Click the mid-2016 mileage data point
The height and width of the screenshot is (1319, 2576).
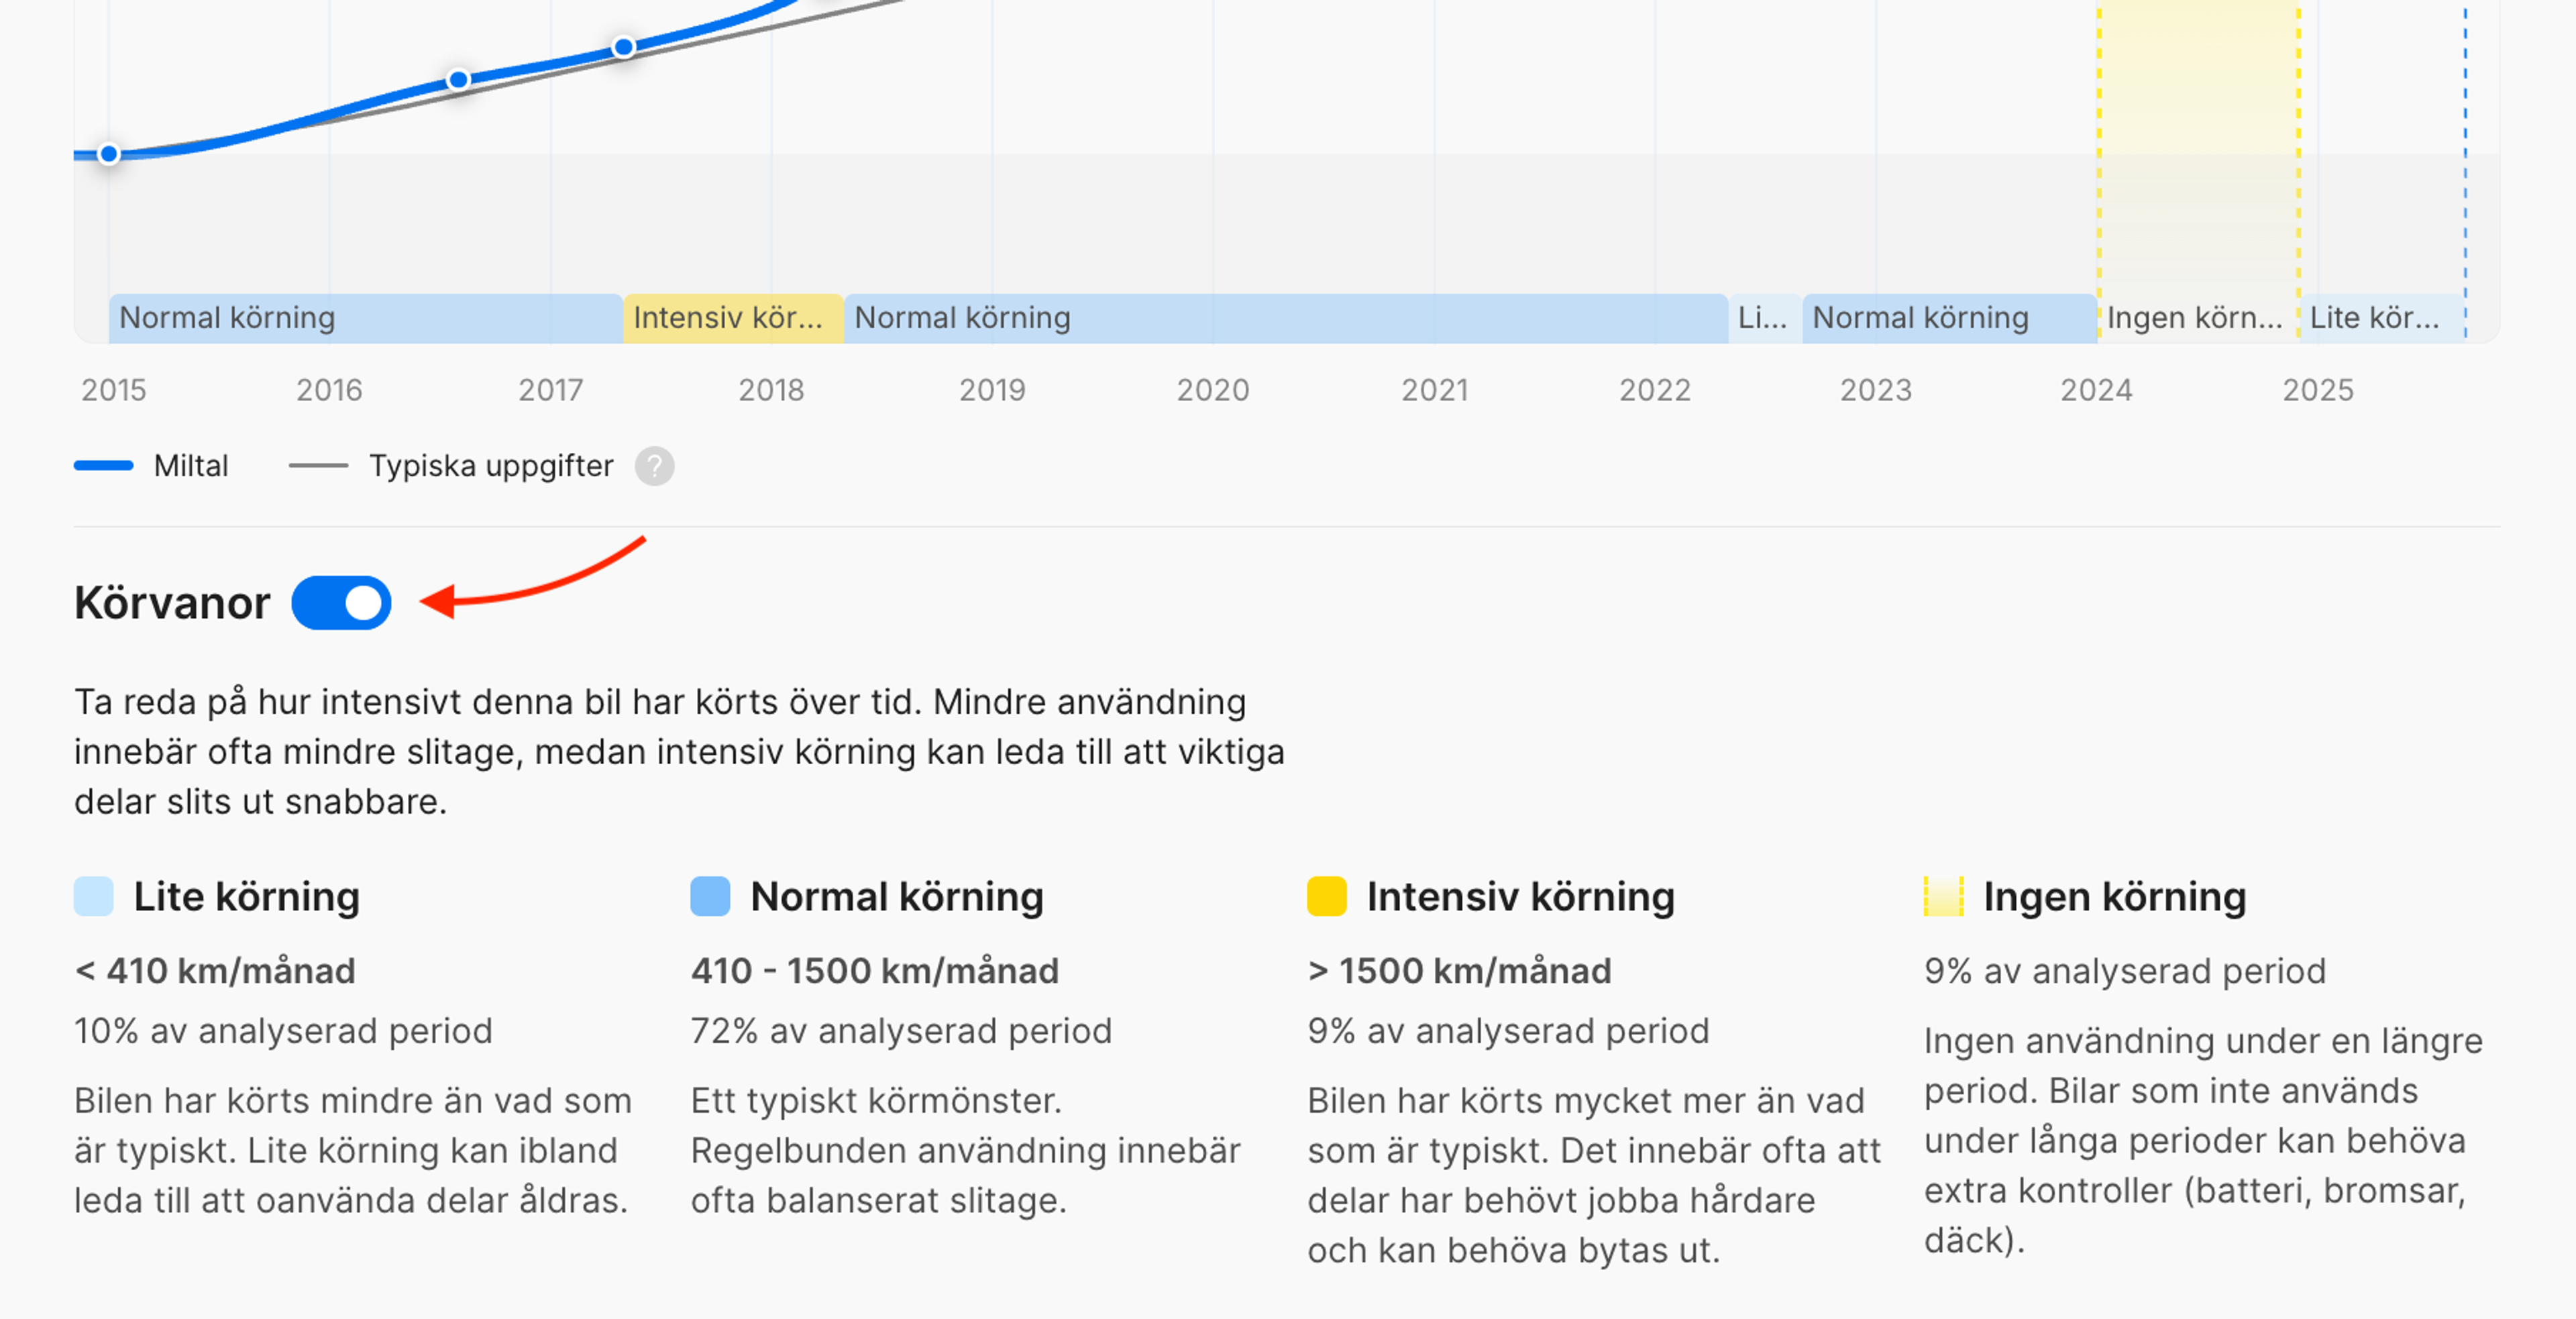coord(458,80)
